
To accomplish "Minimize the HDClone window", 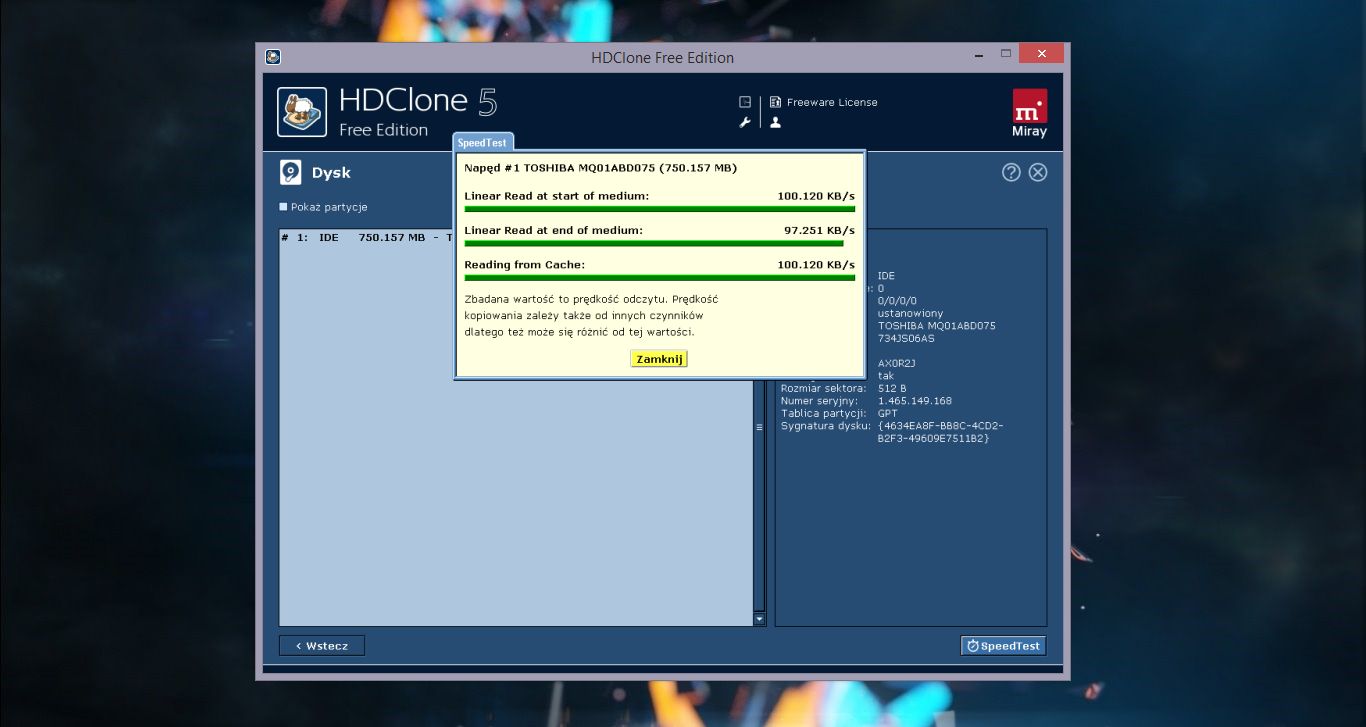I will 977,53.
